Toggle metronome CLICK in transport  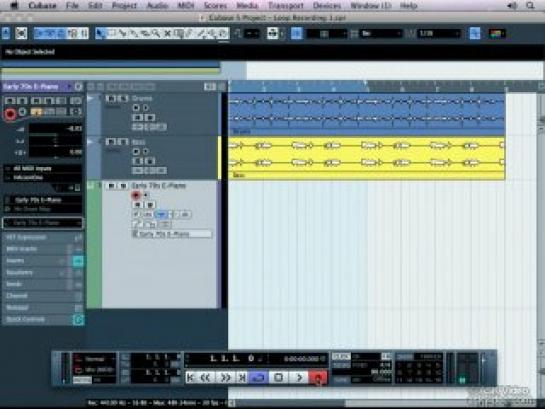click(341, 357)
